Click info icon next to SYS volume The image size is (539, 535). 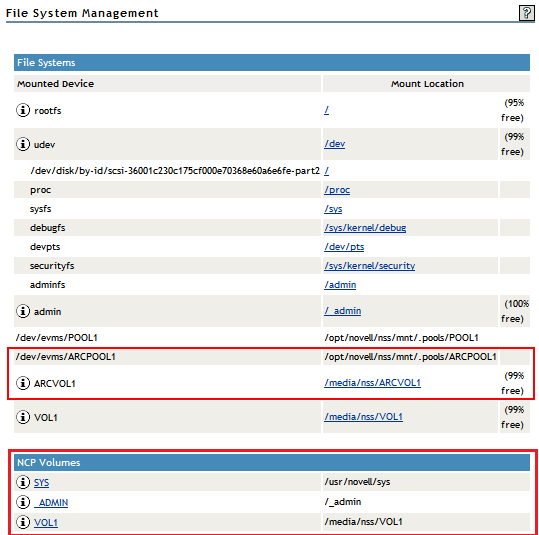23,482
